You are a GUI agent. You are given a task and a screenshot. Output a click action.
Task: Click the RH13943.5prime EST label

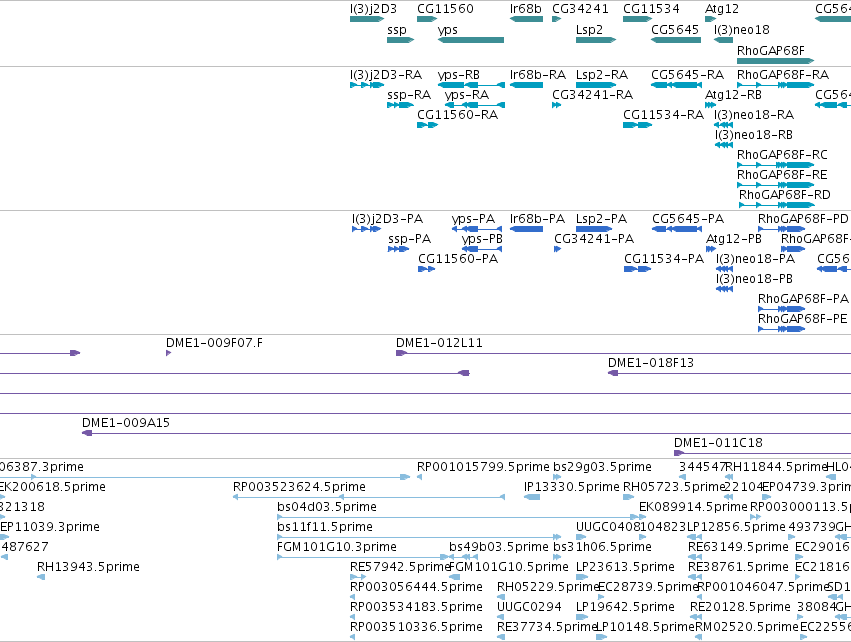[x=88, y=567]
